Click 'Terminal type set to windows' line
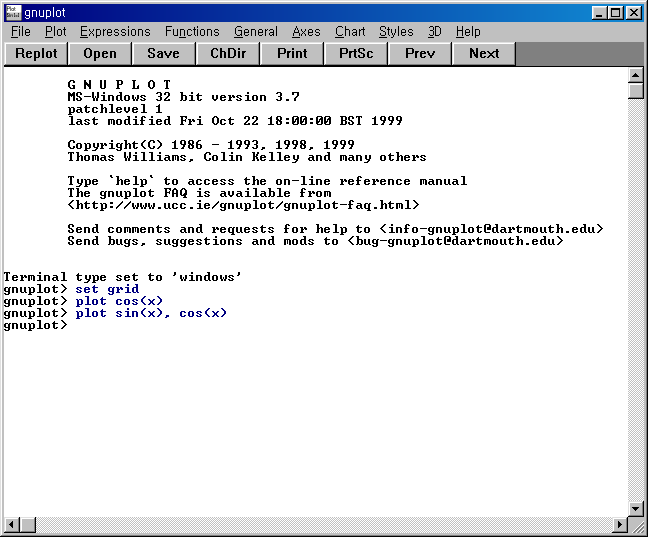The image size is (648, 537). click(x=122, y=277)
